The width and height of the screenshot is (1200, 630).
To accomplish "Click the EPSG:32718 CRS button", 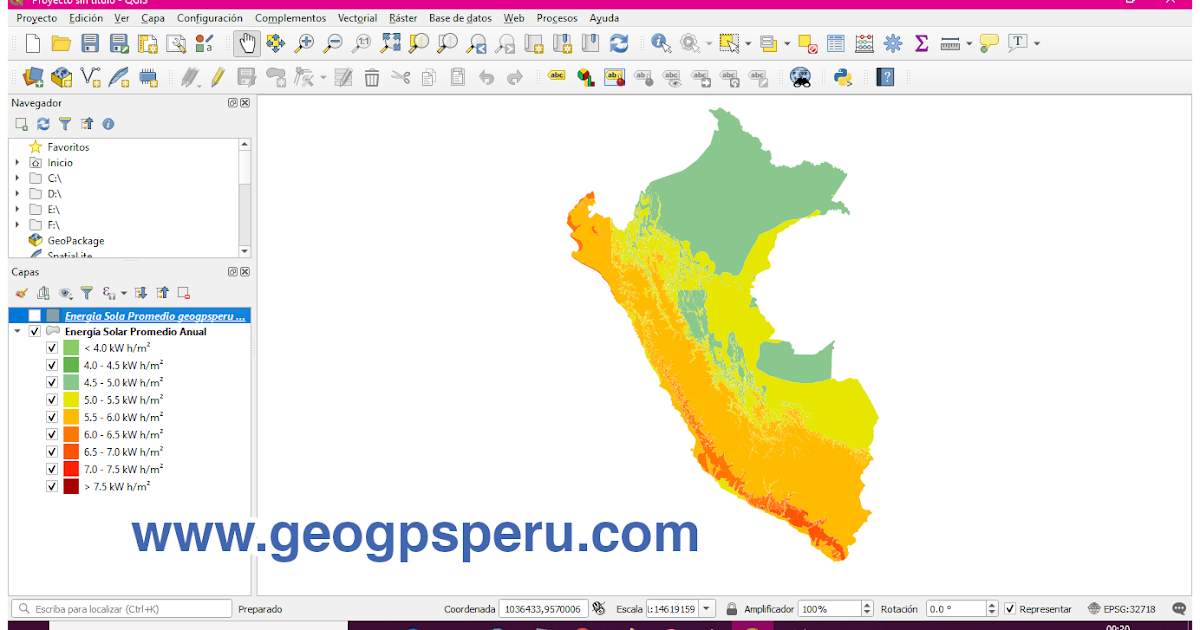I will (x=1122, y=609).
